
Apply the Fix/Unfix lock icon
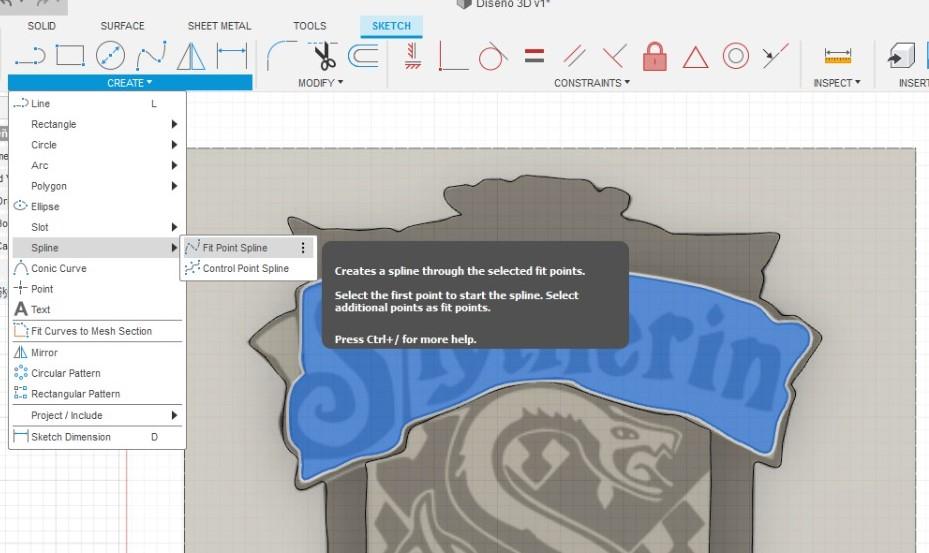pos(655,56)
